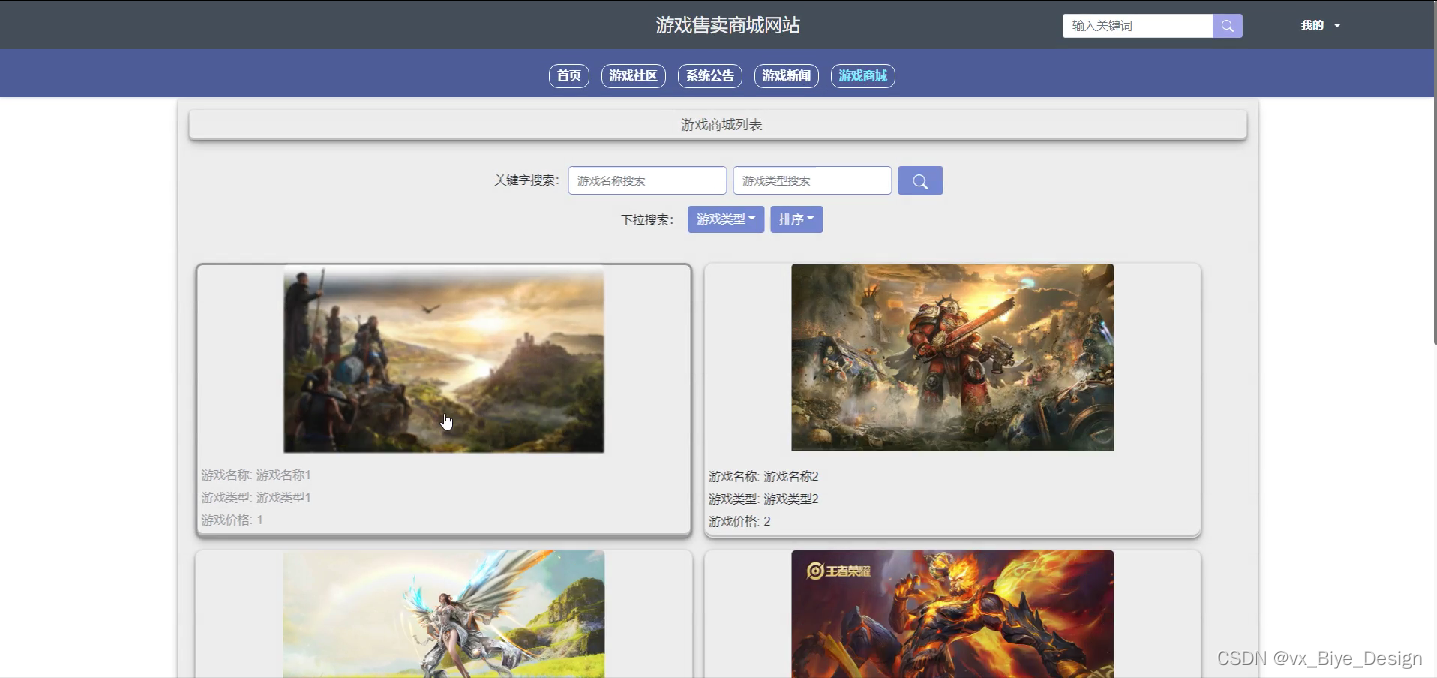Open the 王者荣耀 fire monster thumbnail
Image resolution: width=1437 pixels, height=678 pixels.
[952, 614]
